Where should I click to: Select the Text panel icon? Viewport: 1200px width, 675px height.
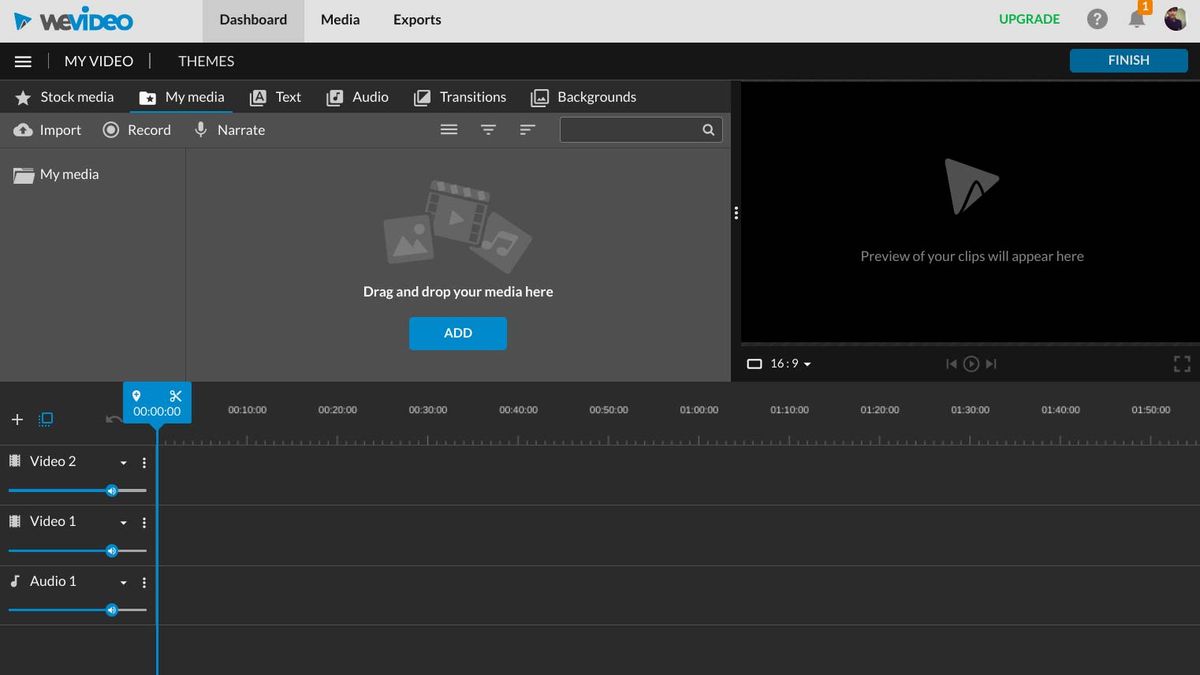260,97
